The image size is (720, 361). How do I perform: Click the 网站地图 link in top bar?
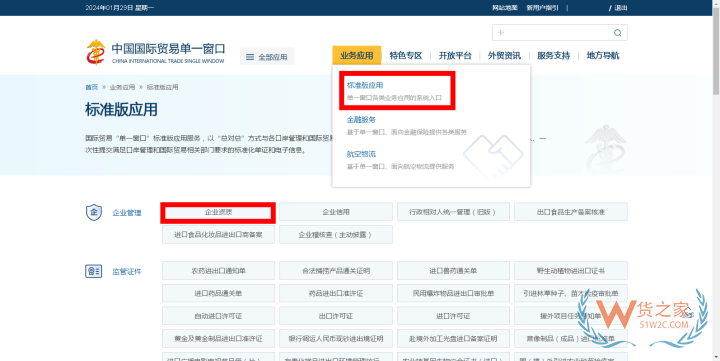click(x=505, y=8)
